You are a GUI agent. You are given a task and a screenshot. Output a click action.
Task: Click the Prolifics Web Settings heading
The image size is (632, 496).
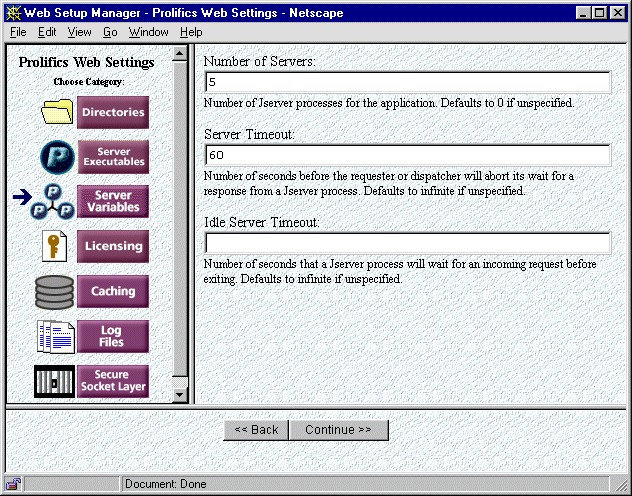(87, 62)
